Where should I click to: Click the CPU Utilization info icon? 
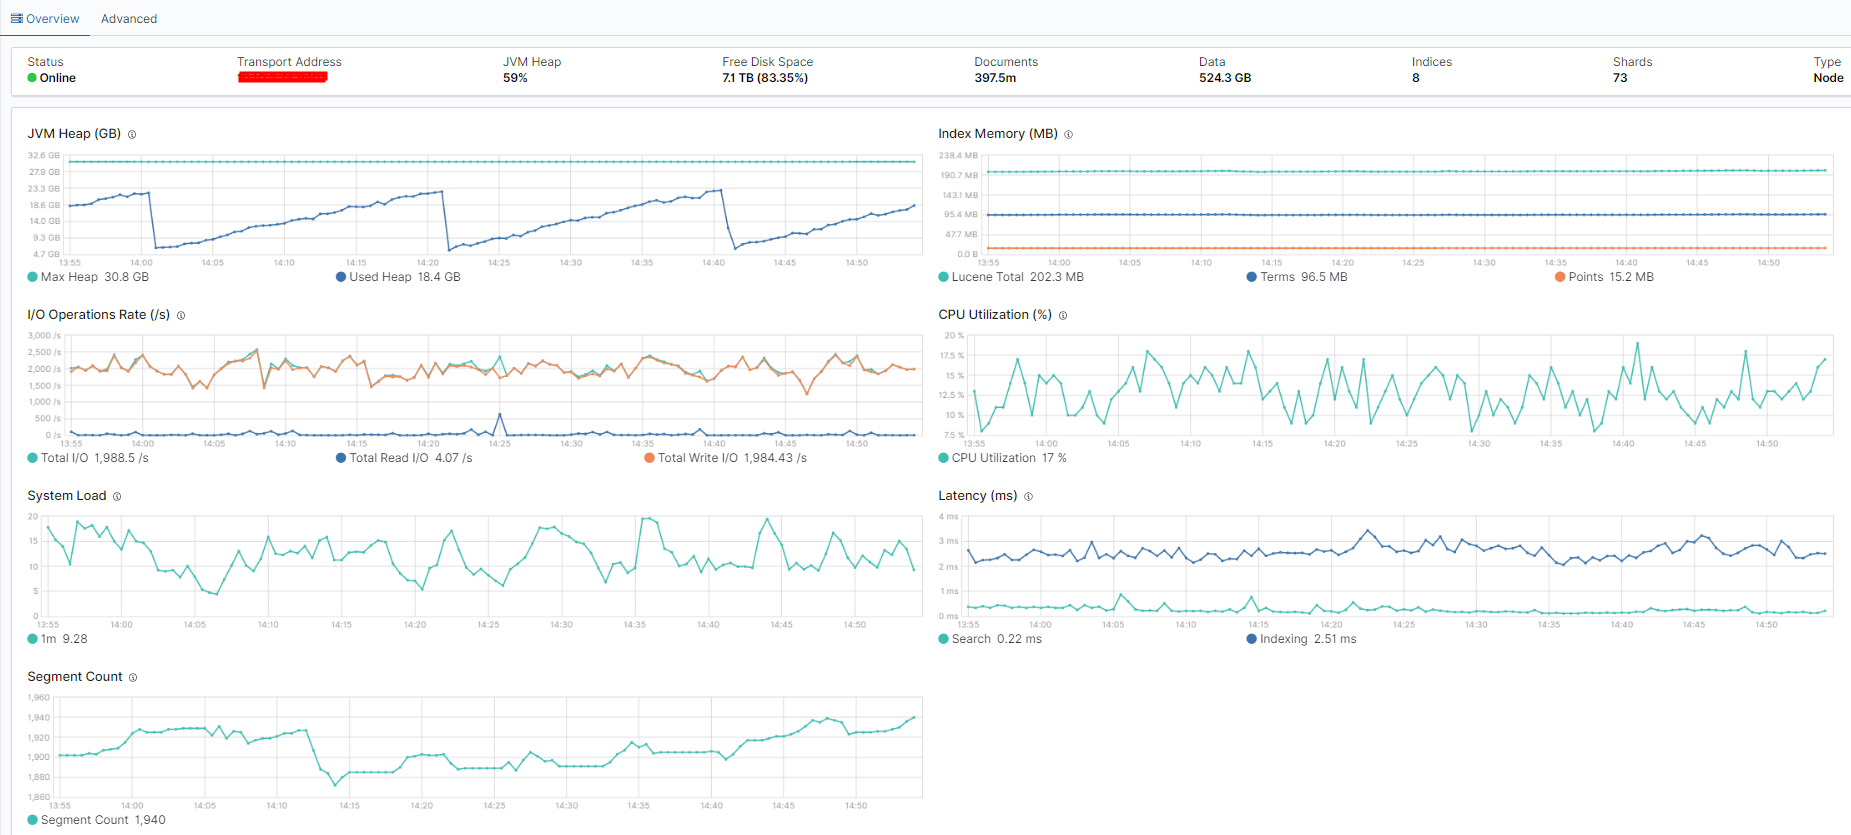tap(1063, 315)
